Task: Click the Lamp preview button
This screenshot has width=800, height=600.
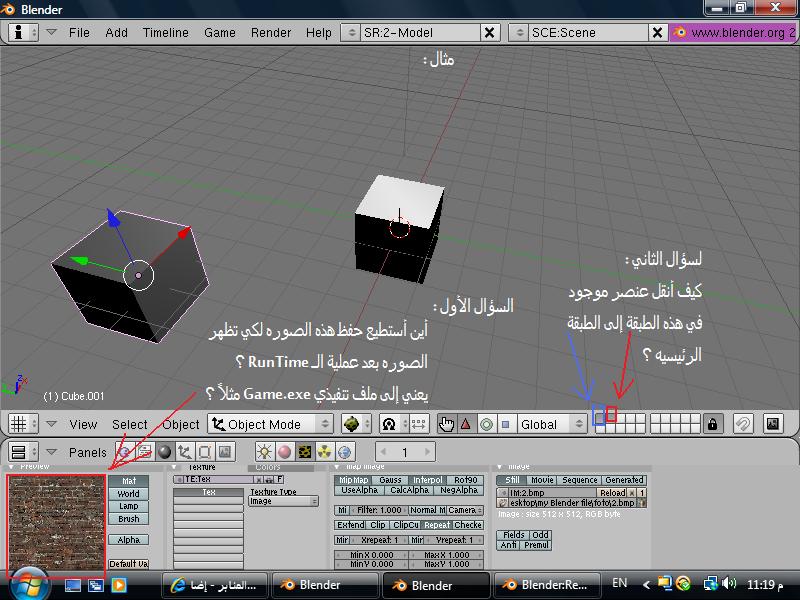Action: (129, 506)
